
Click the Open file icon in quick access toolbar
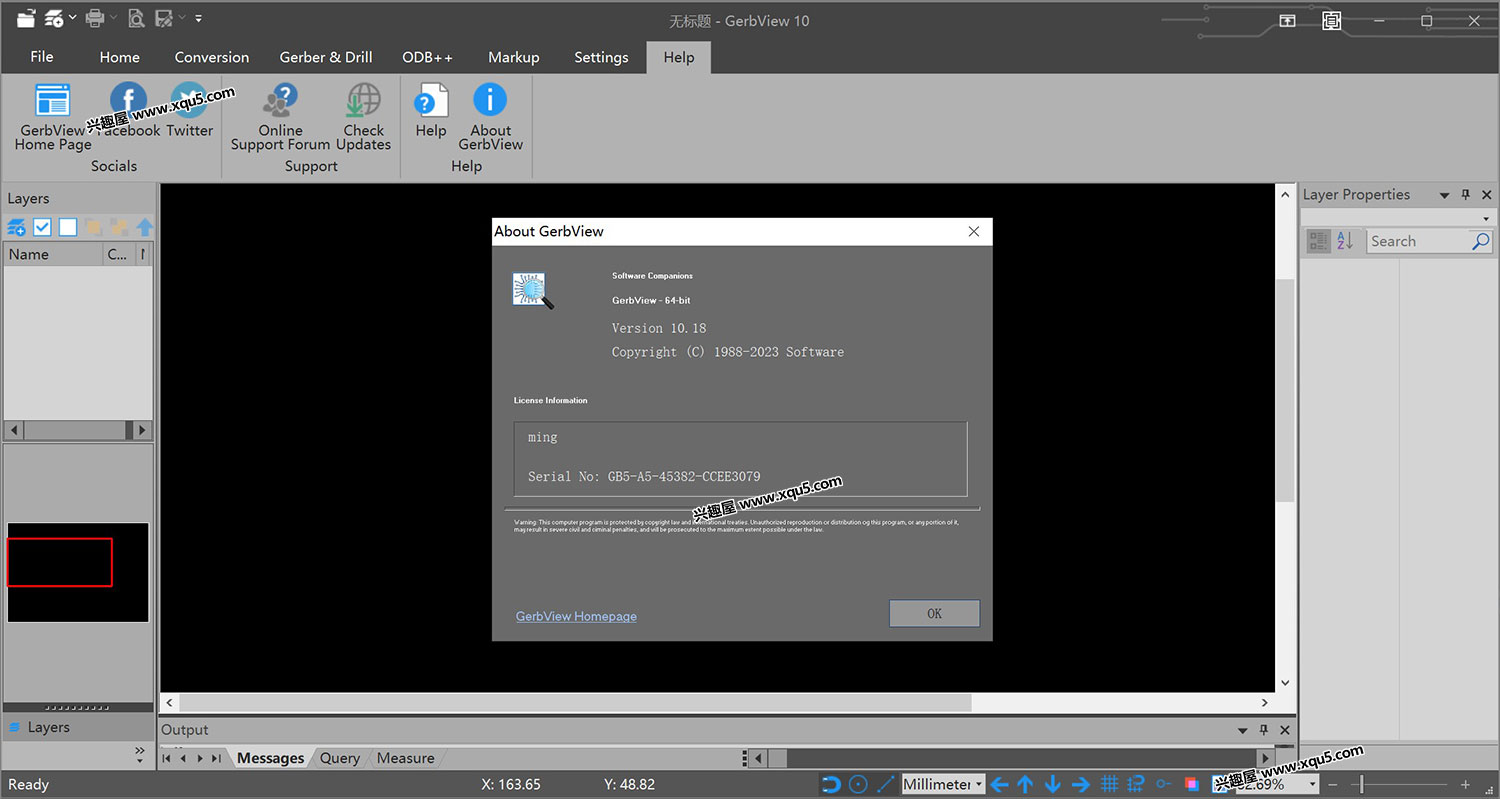[26, 18]
